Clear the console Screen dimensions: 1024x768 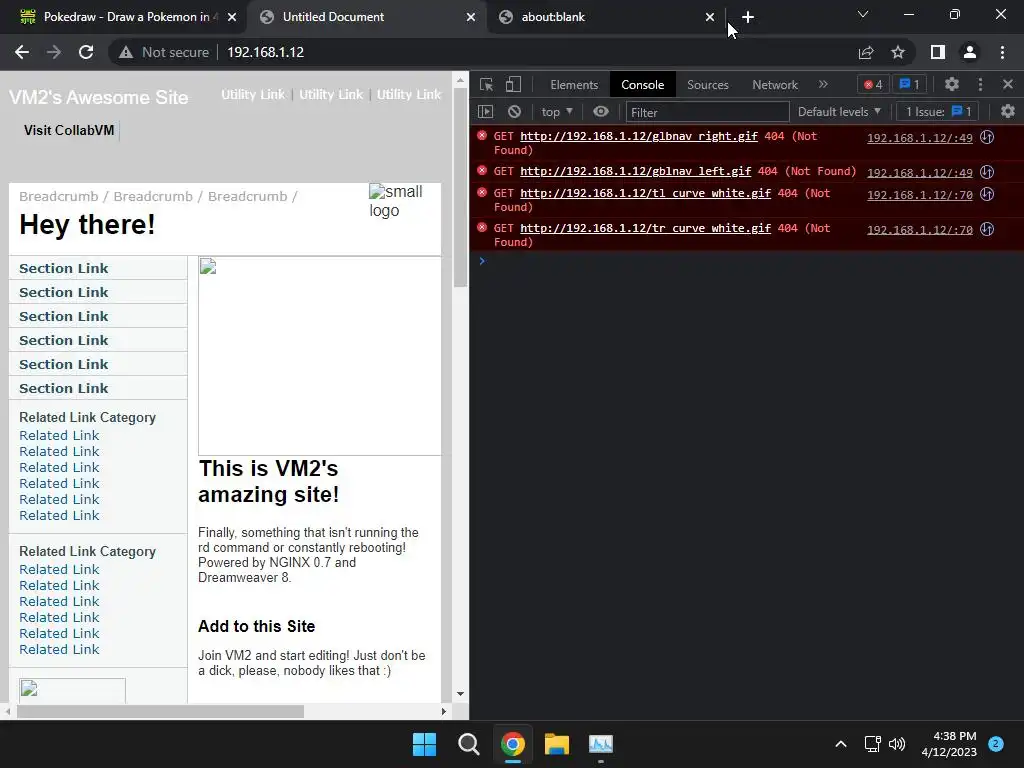coord(515,112)
